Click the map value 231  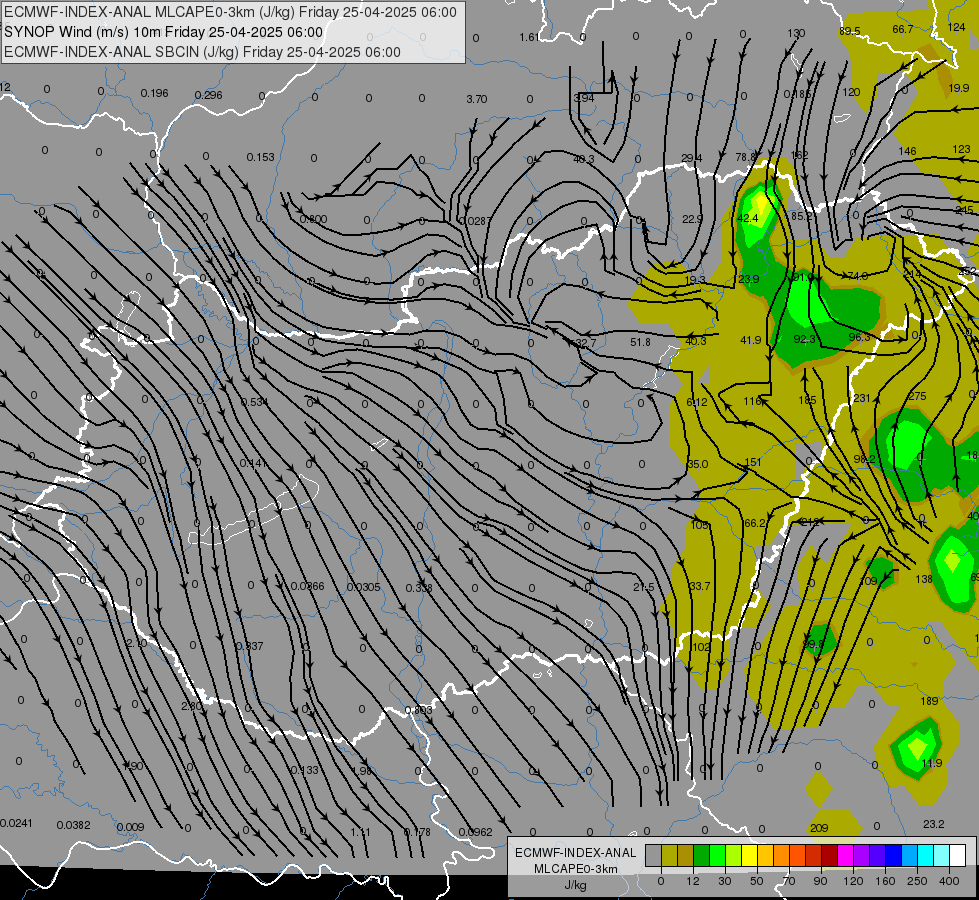(862, 398)
